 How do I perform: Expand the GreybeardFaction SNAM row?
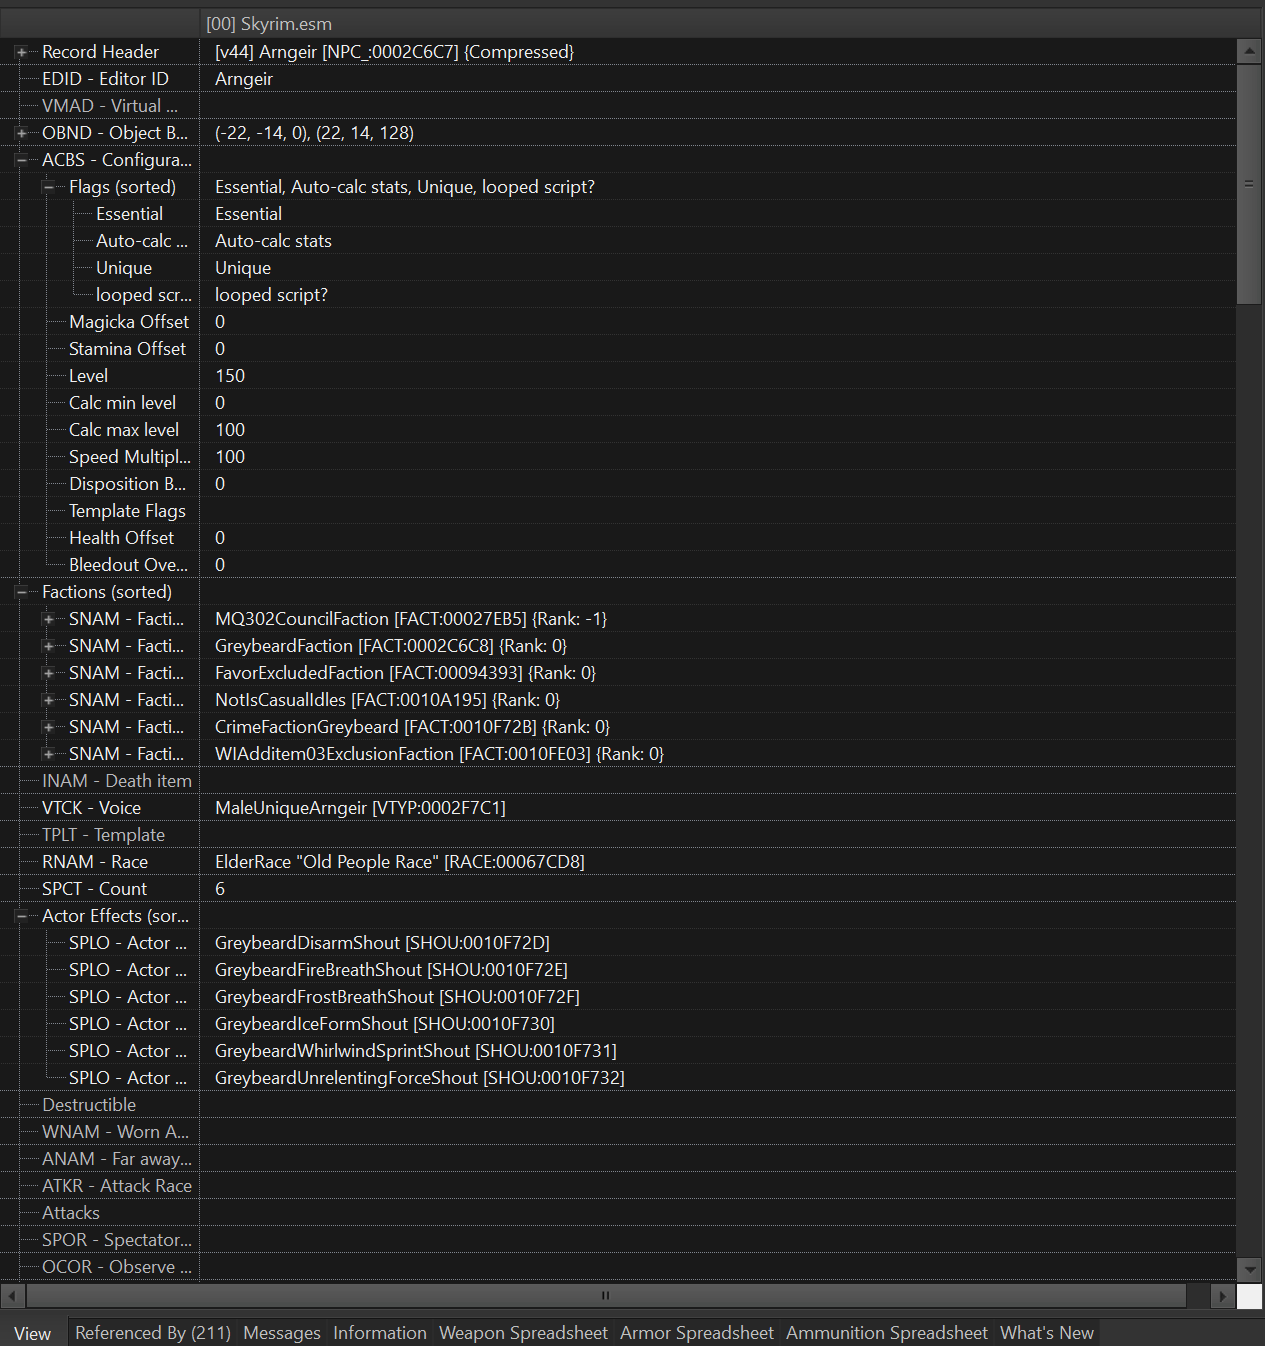[48, 646]
